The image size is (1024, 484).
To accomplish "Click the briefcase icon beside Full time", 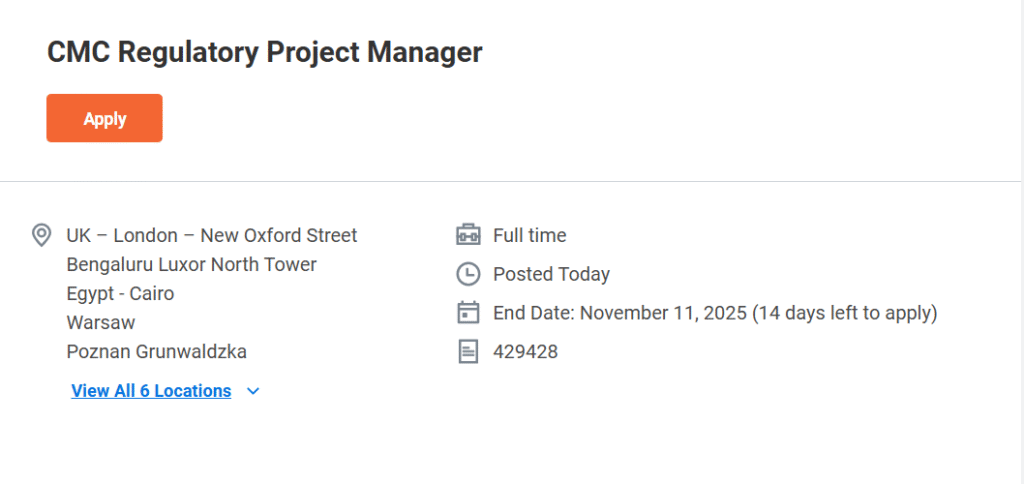I will (468, 236).
